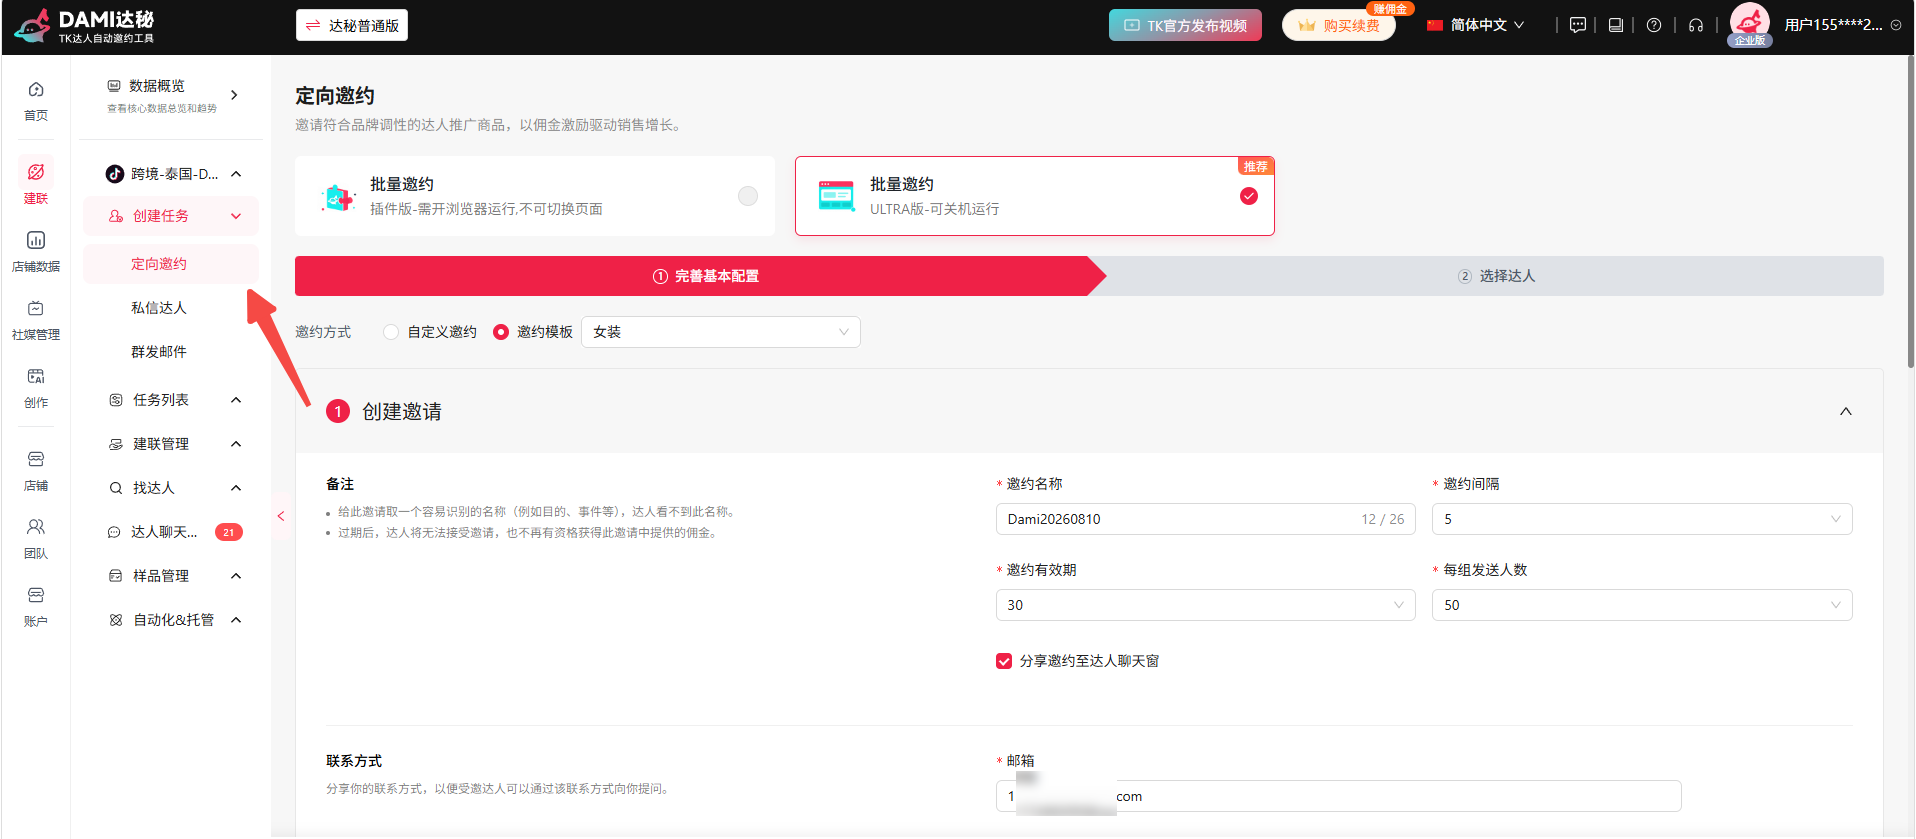
Task: Click the 达秘普通版 switch button
Action: [352, 25]
